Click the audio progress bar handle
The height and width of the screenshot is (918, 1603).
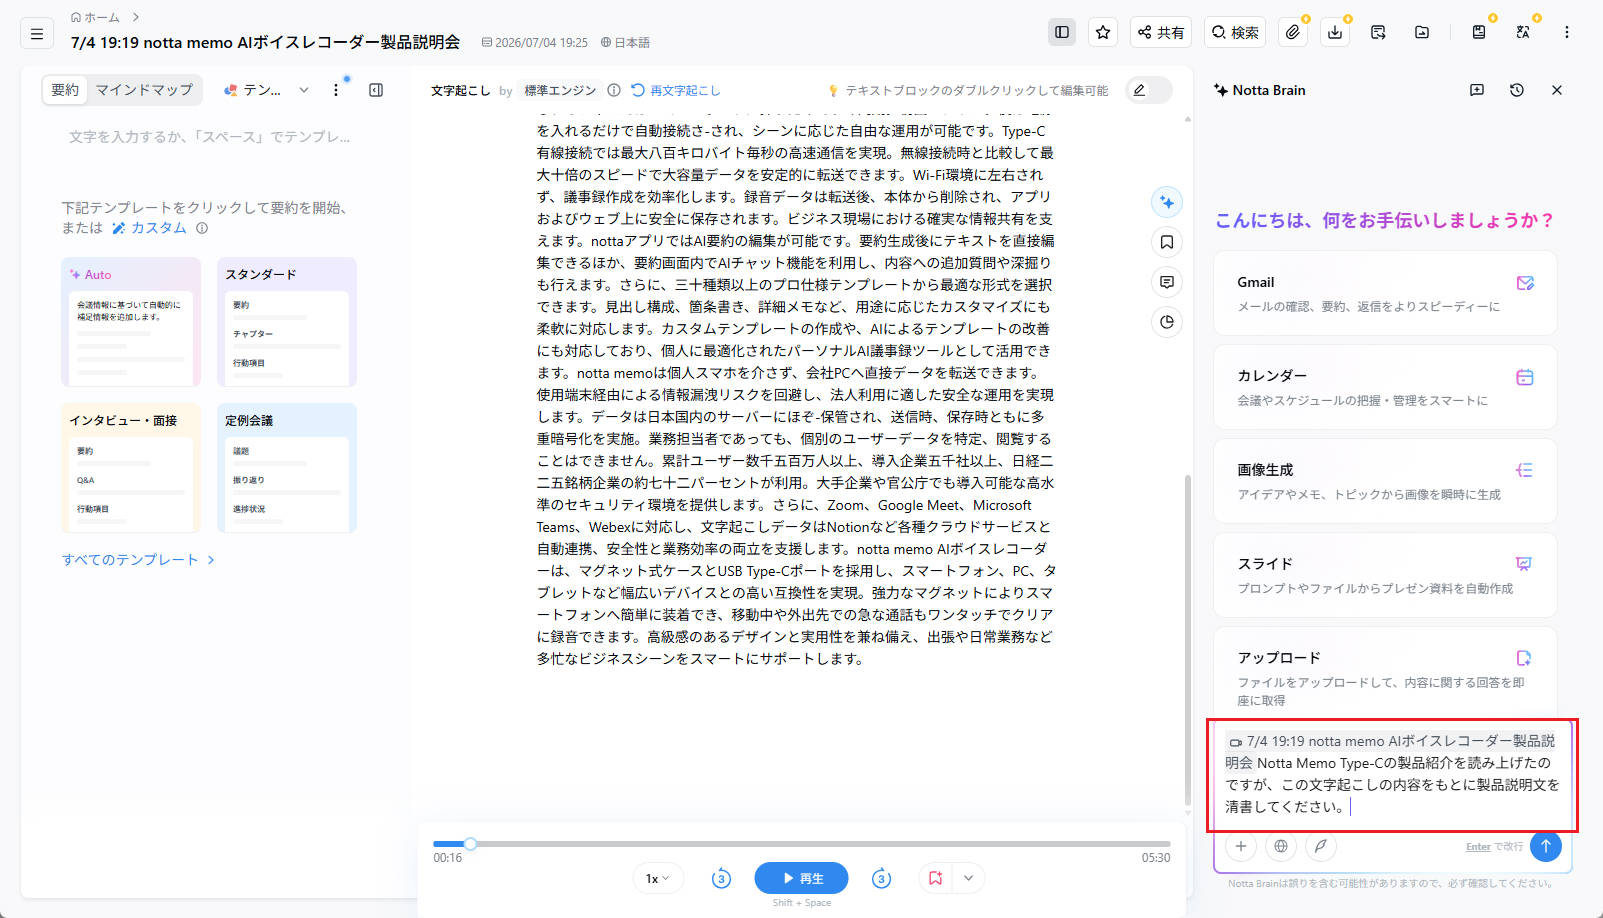(x=470, y=844)
